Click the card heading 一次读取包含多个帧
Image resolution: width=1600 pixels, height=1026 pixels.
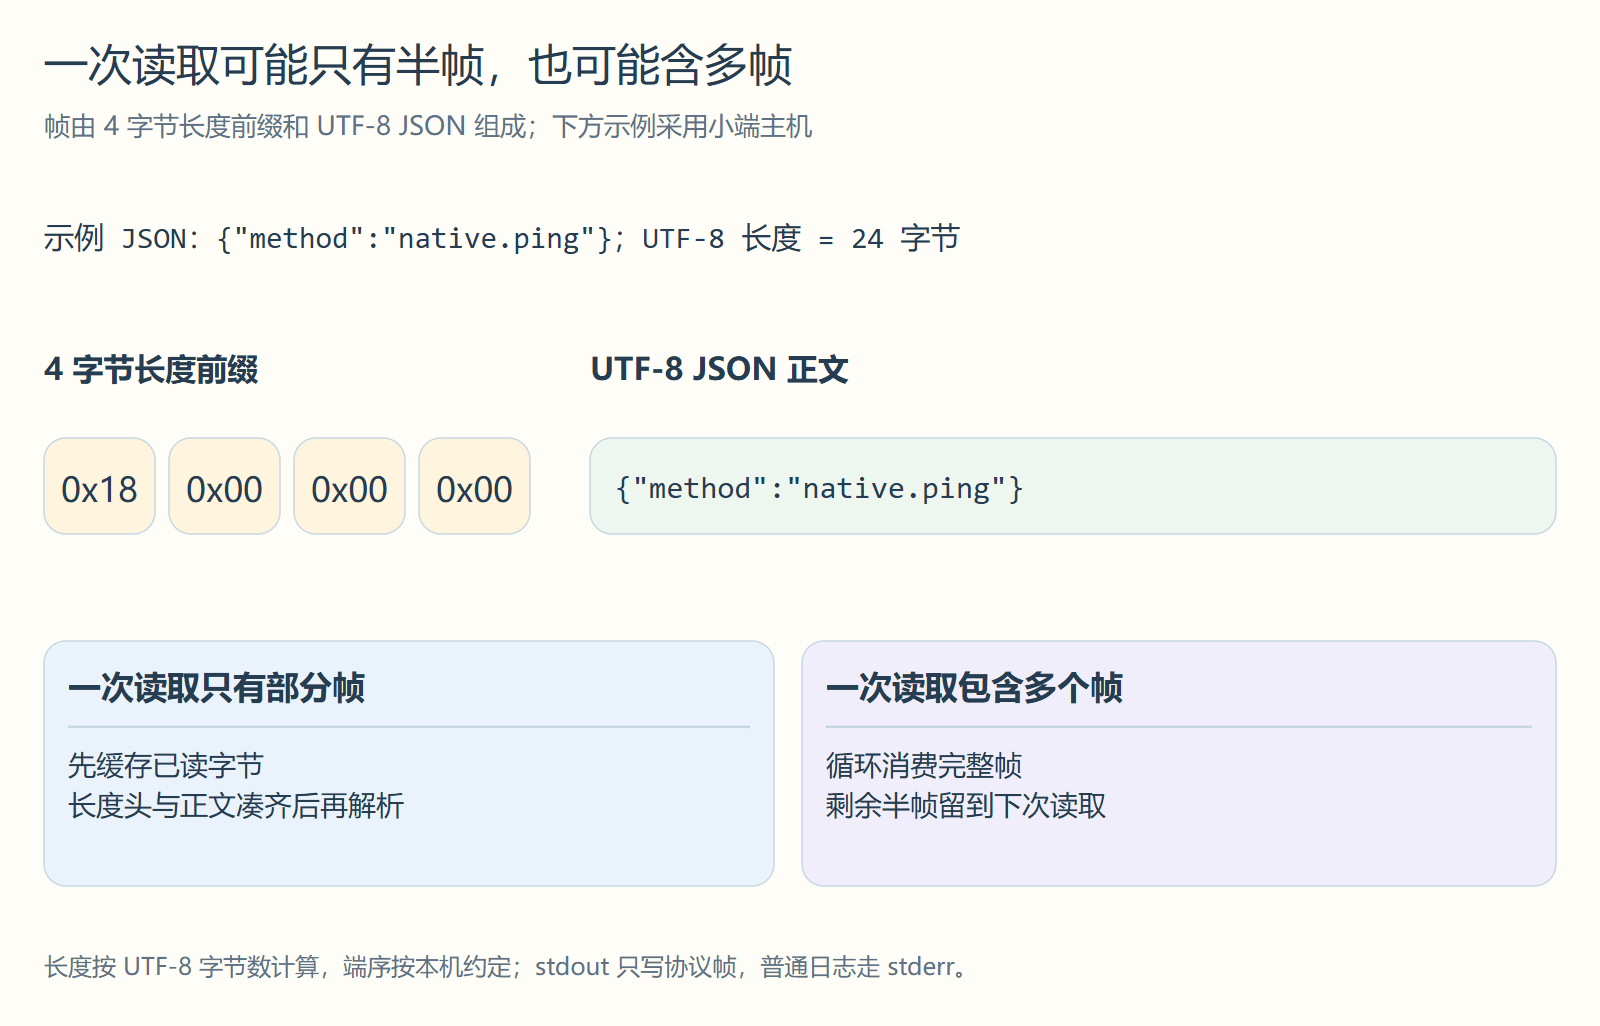pos(974,688)
